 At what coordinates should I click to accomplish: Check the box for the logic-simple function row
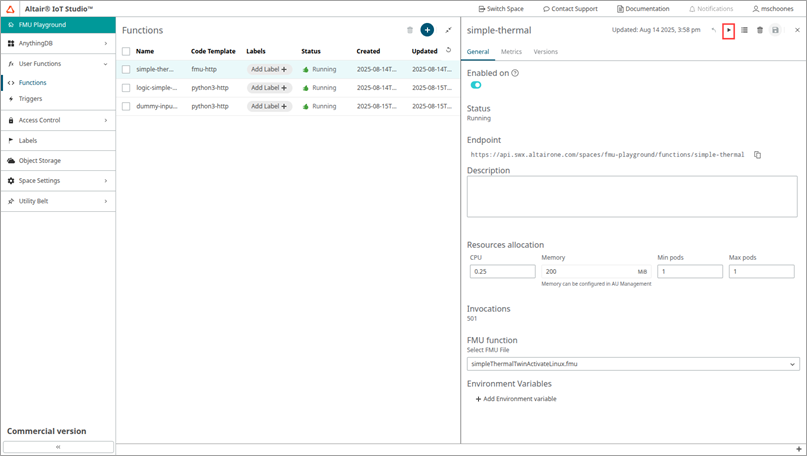coord(126,88)
